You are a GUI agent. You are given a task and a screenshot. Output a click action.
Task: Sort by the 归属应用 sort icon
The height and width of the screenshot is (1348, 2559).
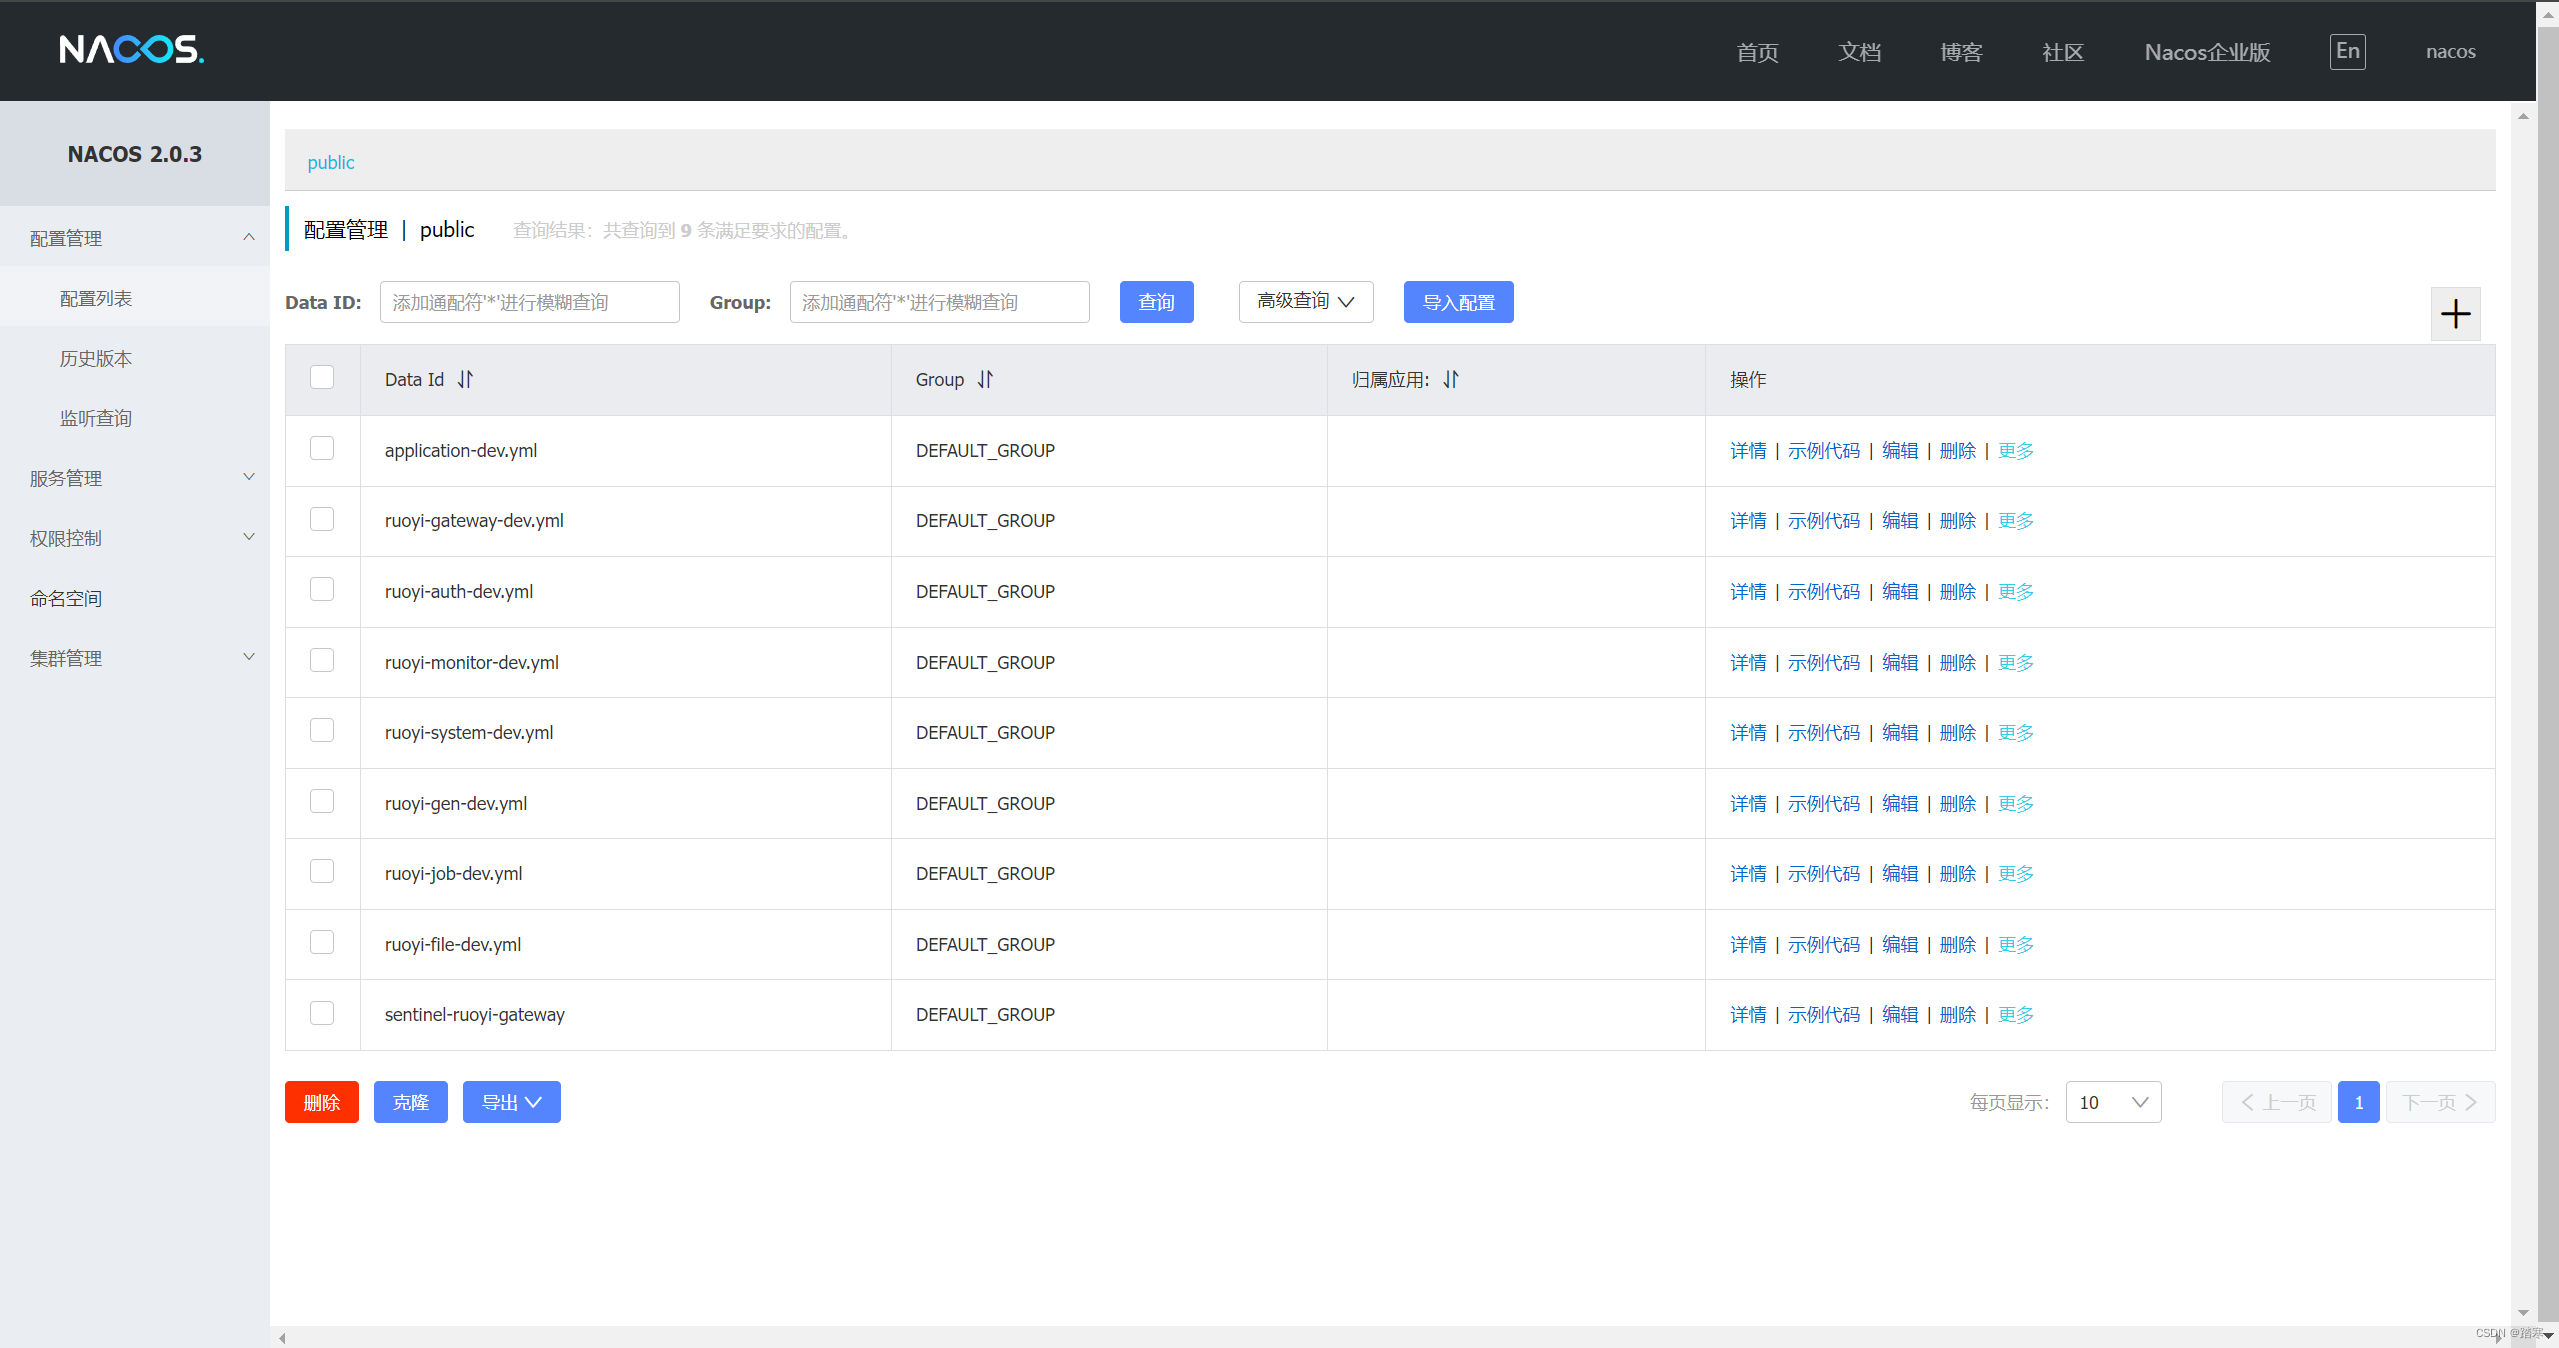(x=1451, y=380)
